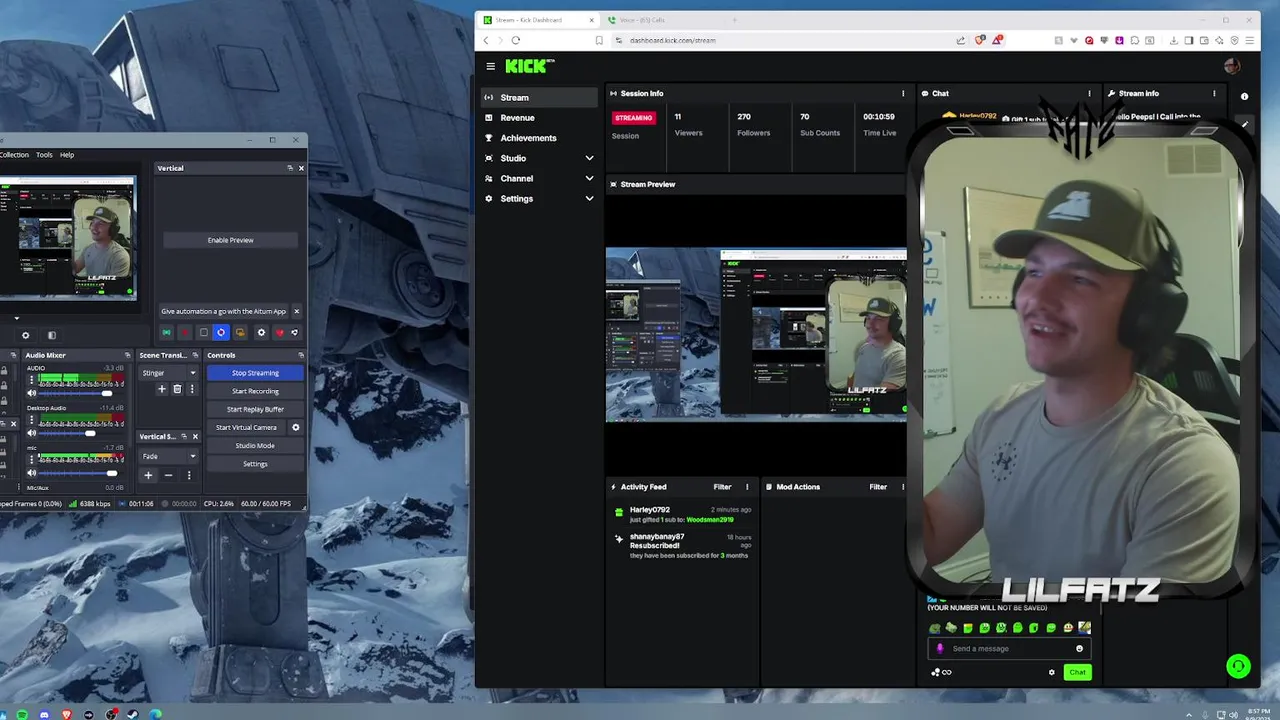Mute the mic channel in the OBS mixer
This screenshot has height=720, width=1280.
31,473
